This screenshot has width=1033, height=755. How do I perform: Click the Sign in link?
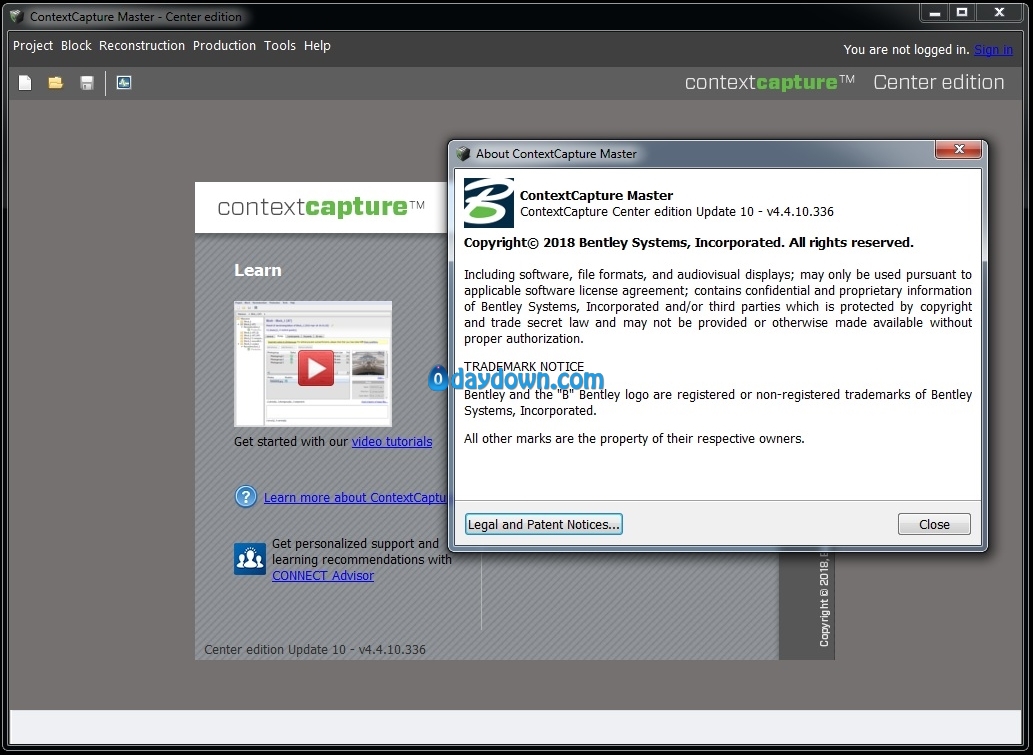click(993, 49)
